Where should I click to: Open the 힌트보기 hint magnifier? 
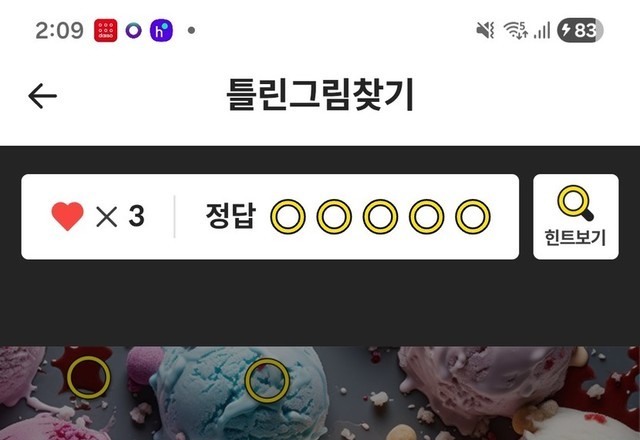576,217
